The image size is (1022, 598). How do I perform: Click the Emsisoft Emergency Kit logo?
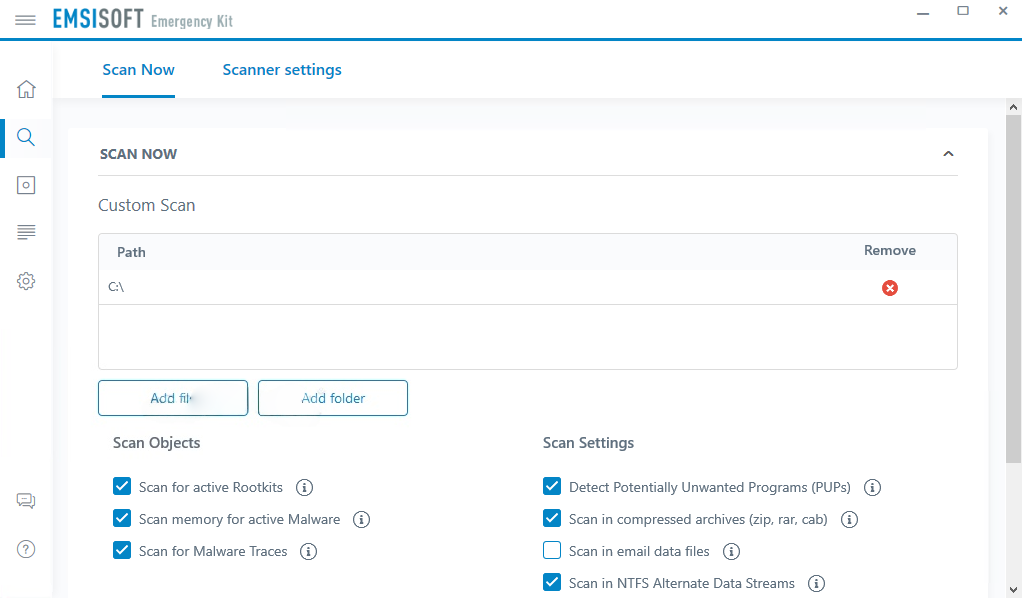coord(143,19)
